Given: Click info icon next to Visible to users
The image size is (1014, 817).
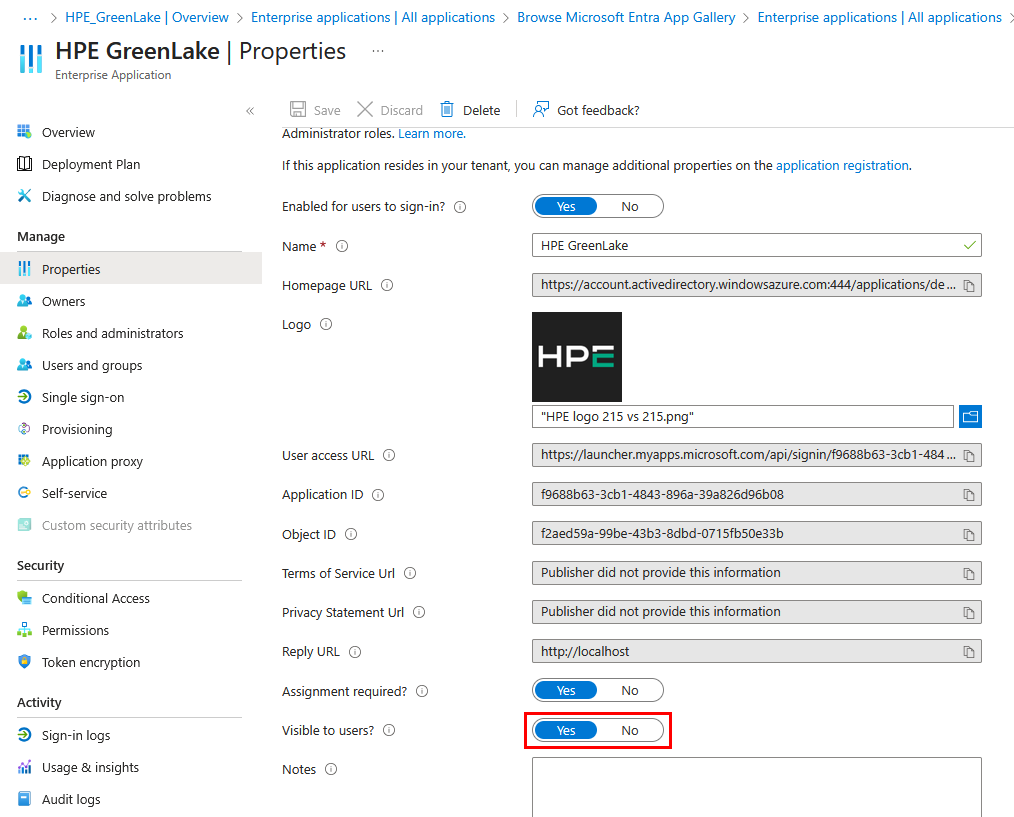Looking at the screenshot, I should (x=389, y=730).
